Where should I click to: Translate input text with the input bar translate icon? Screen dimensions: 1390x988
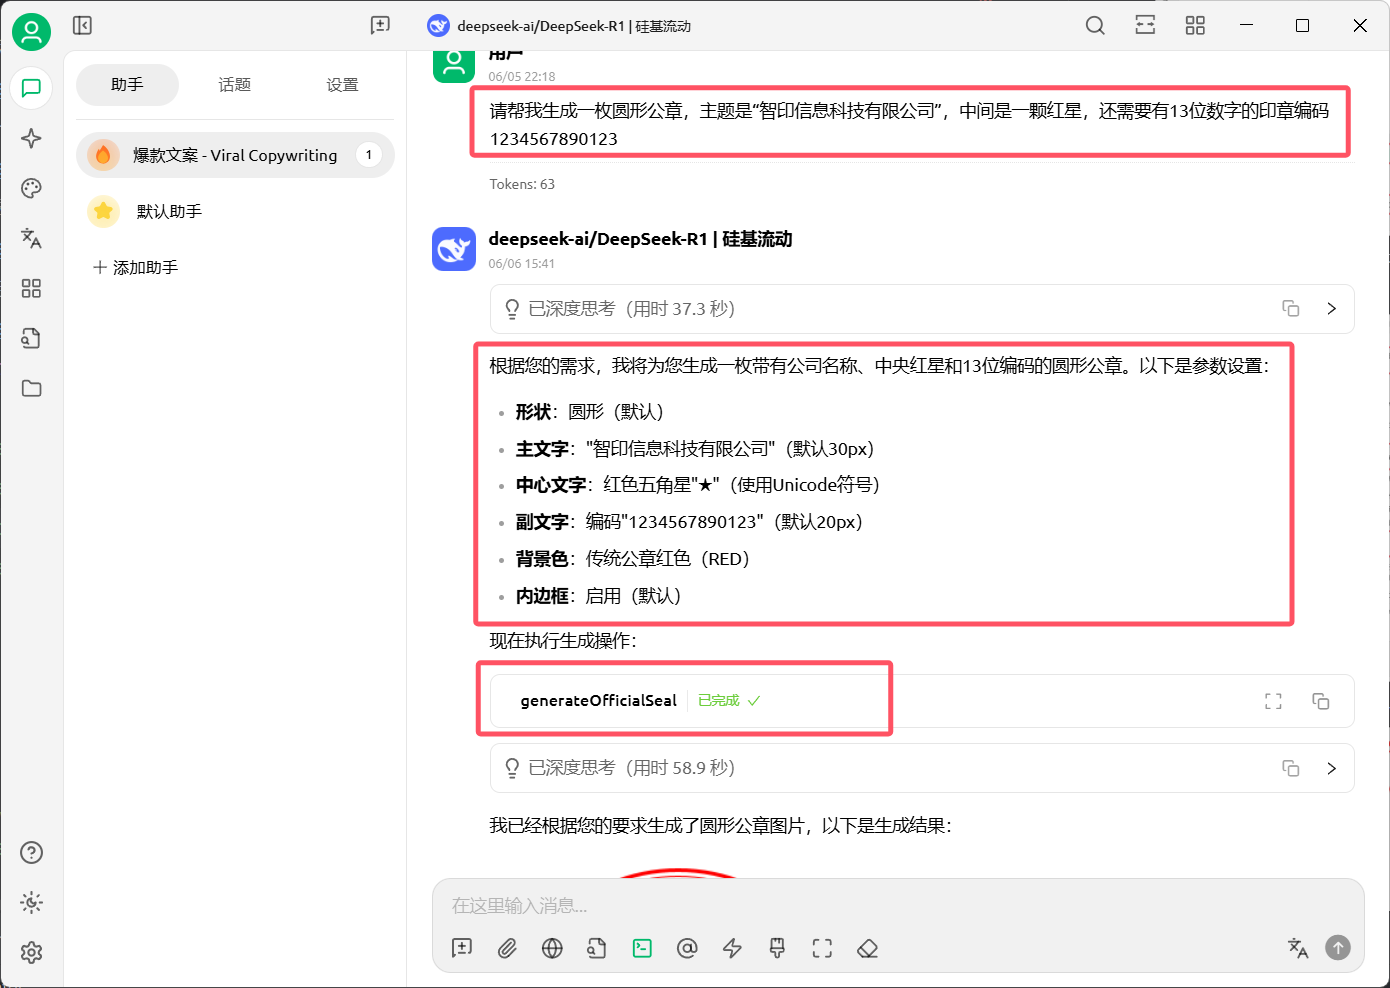point(1298,948)
